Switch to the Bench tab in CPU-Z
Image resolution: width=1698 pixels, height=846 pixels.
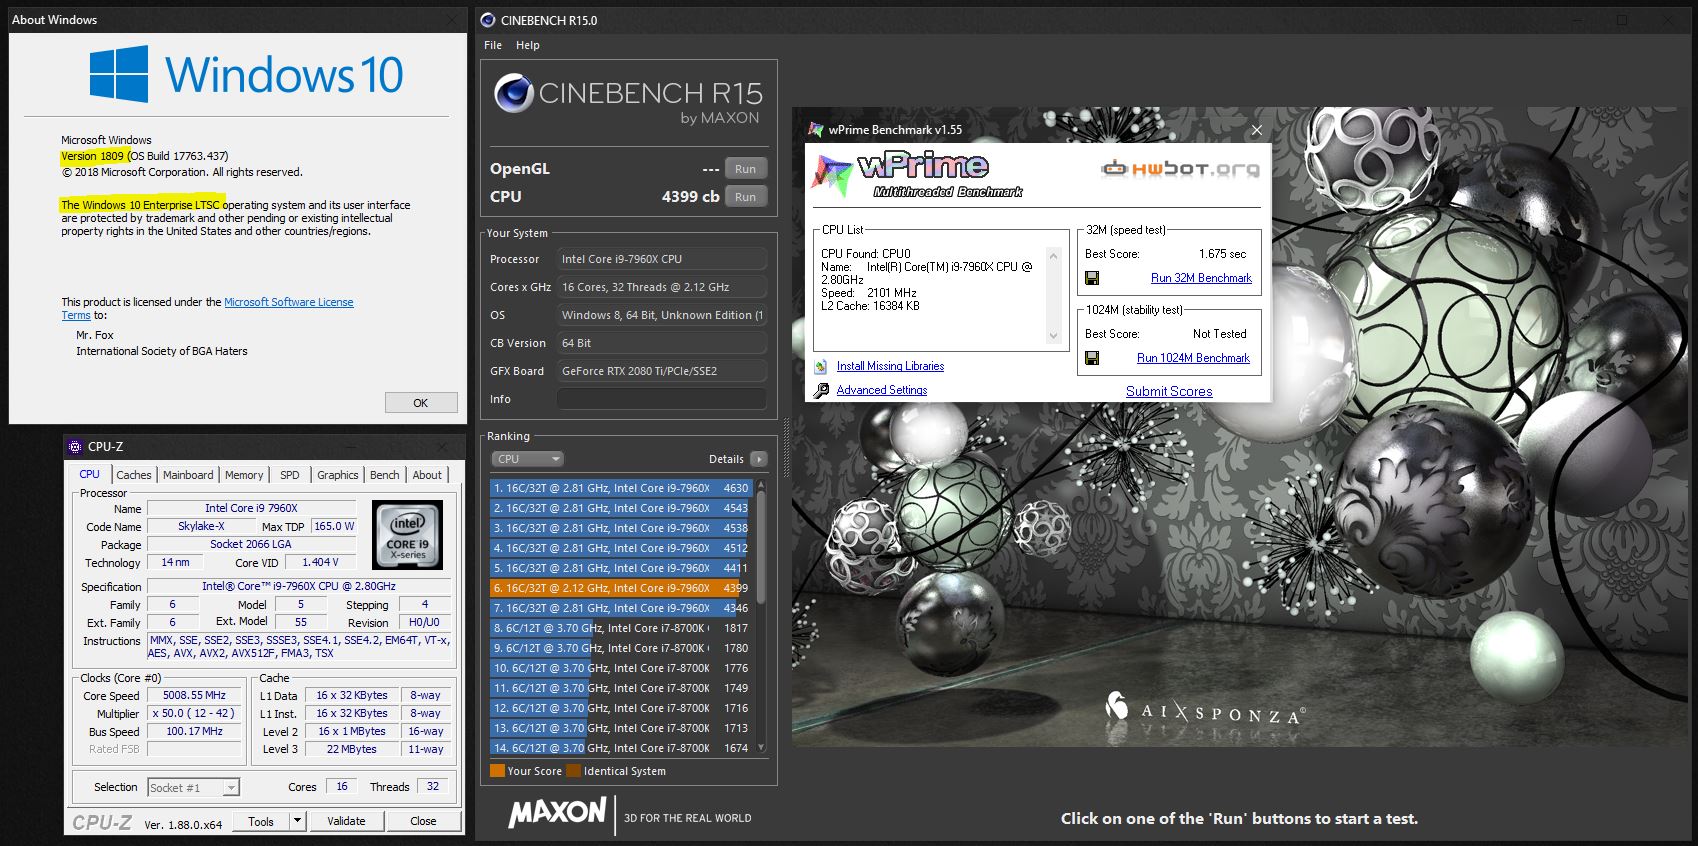click(x=384, y=475)
